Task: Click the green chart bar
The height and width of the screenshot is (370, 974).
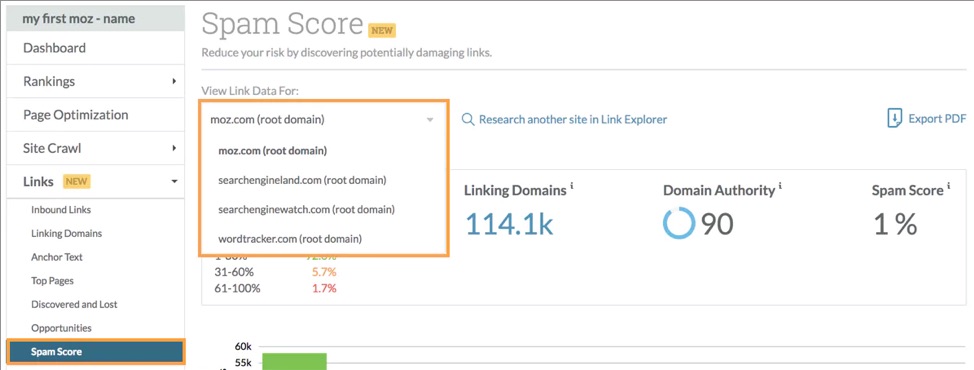Action: coord(294,361)
